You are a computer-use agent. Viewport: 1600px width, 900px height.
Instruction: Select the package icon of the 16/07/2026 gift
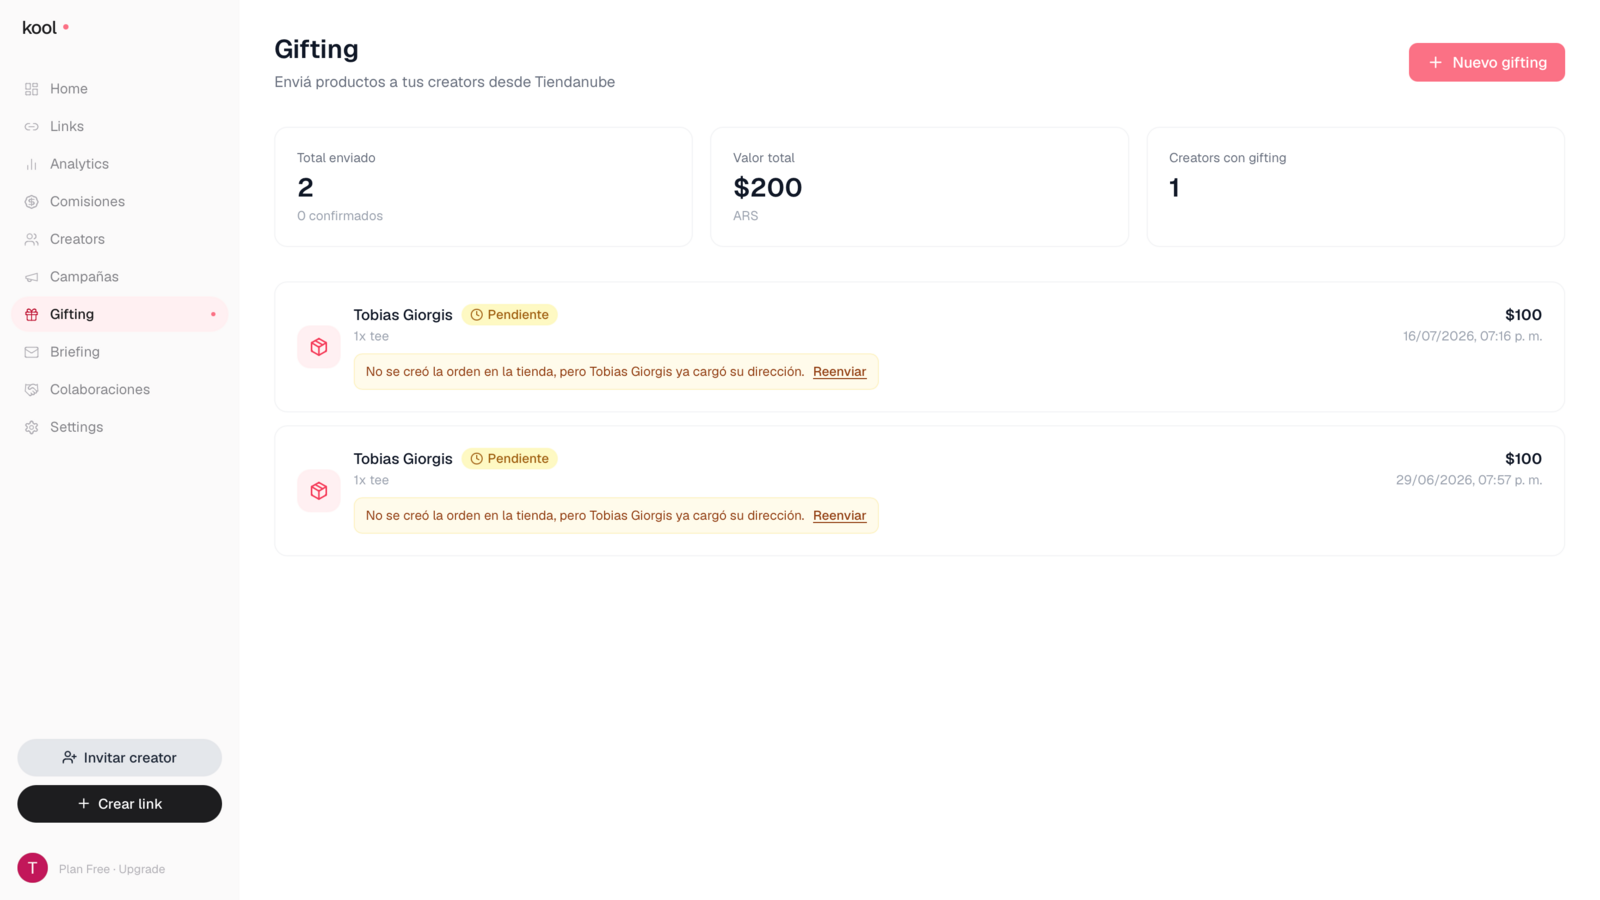pos(319,347)
